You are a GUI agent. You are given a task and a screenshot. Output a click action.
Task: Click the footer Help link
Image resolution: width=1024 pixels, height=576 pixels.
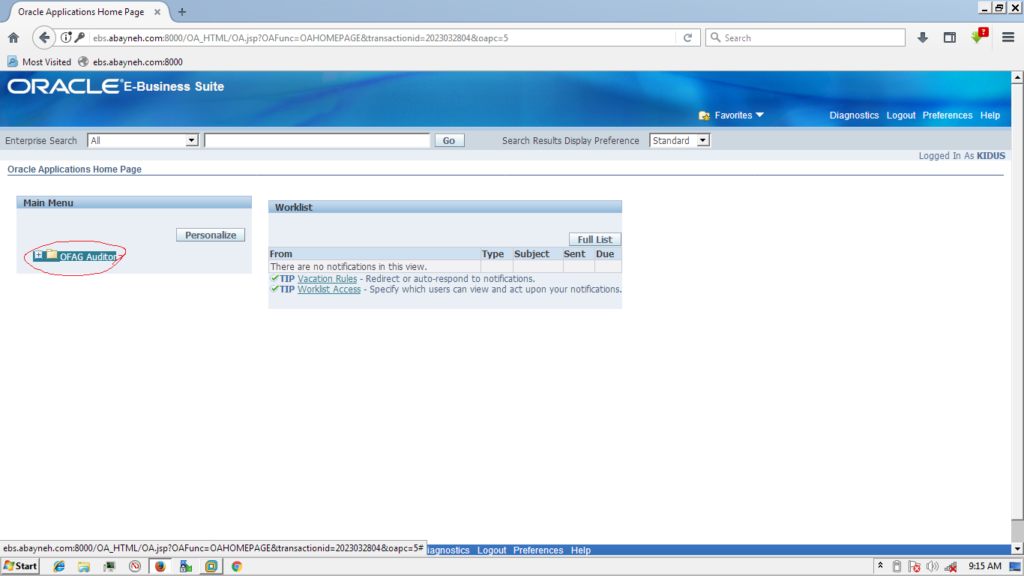[x=581, y=551]
